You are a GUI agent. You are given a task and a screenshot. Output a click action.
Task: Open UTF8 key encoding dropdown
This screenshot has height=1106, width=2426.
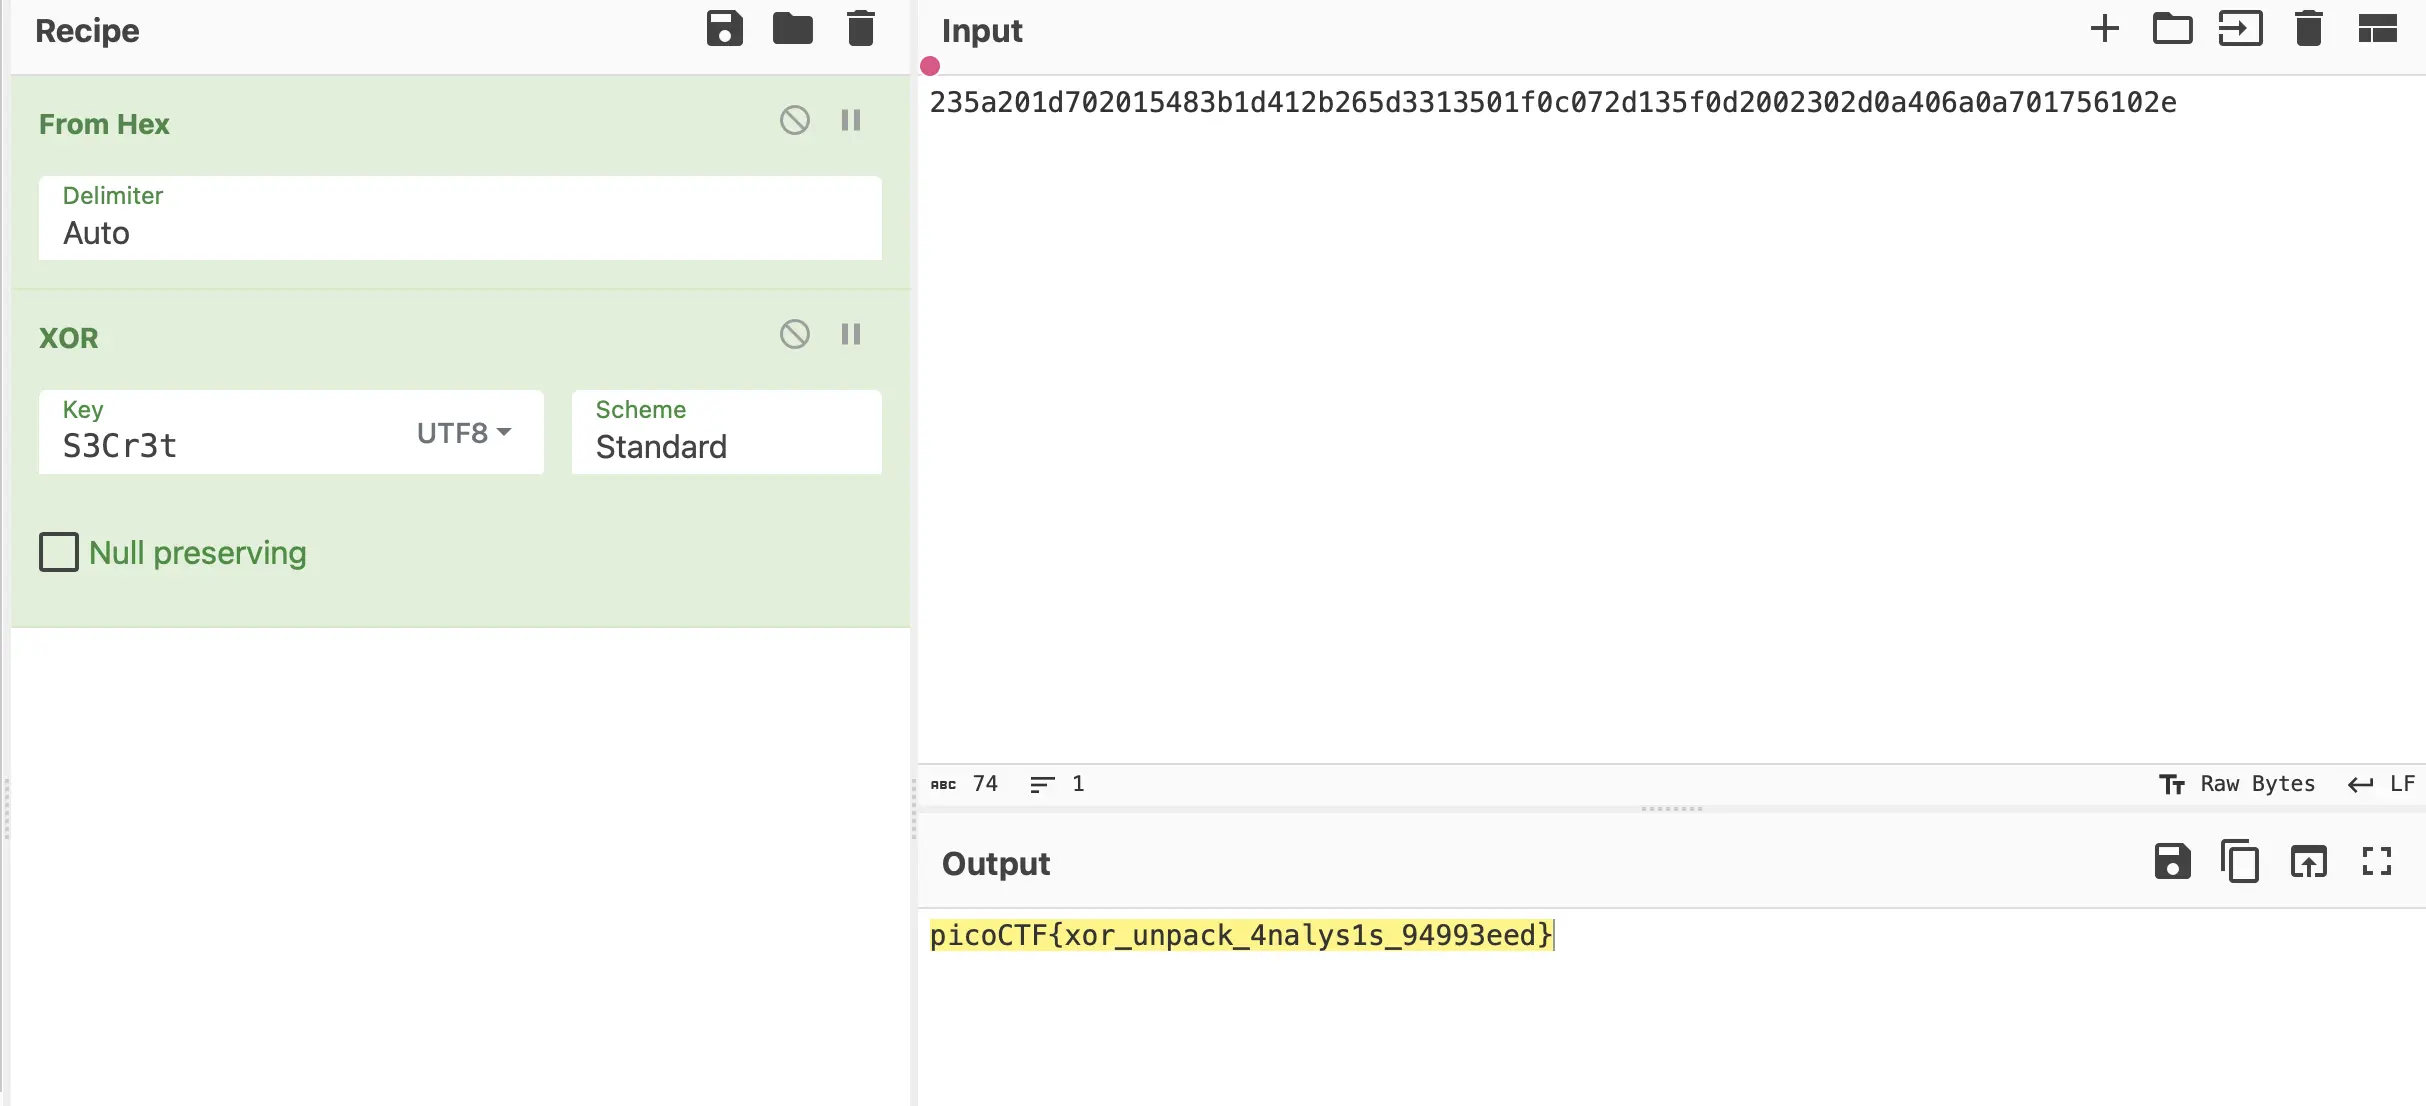click(464, 433)
